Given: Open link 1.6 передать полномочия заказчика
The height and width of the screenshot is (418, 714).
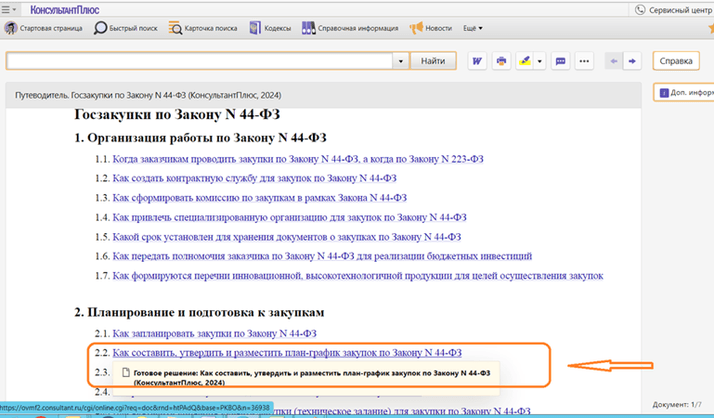Looking at the screenshot, I should [322, 256].
